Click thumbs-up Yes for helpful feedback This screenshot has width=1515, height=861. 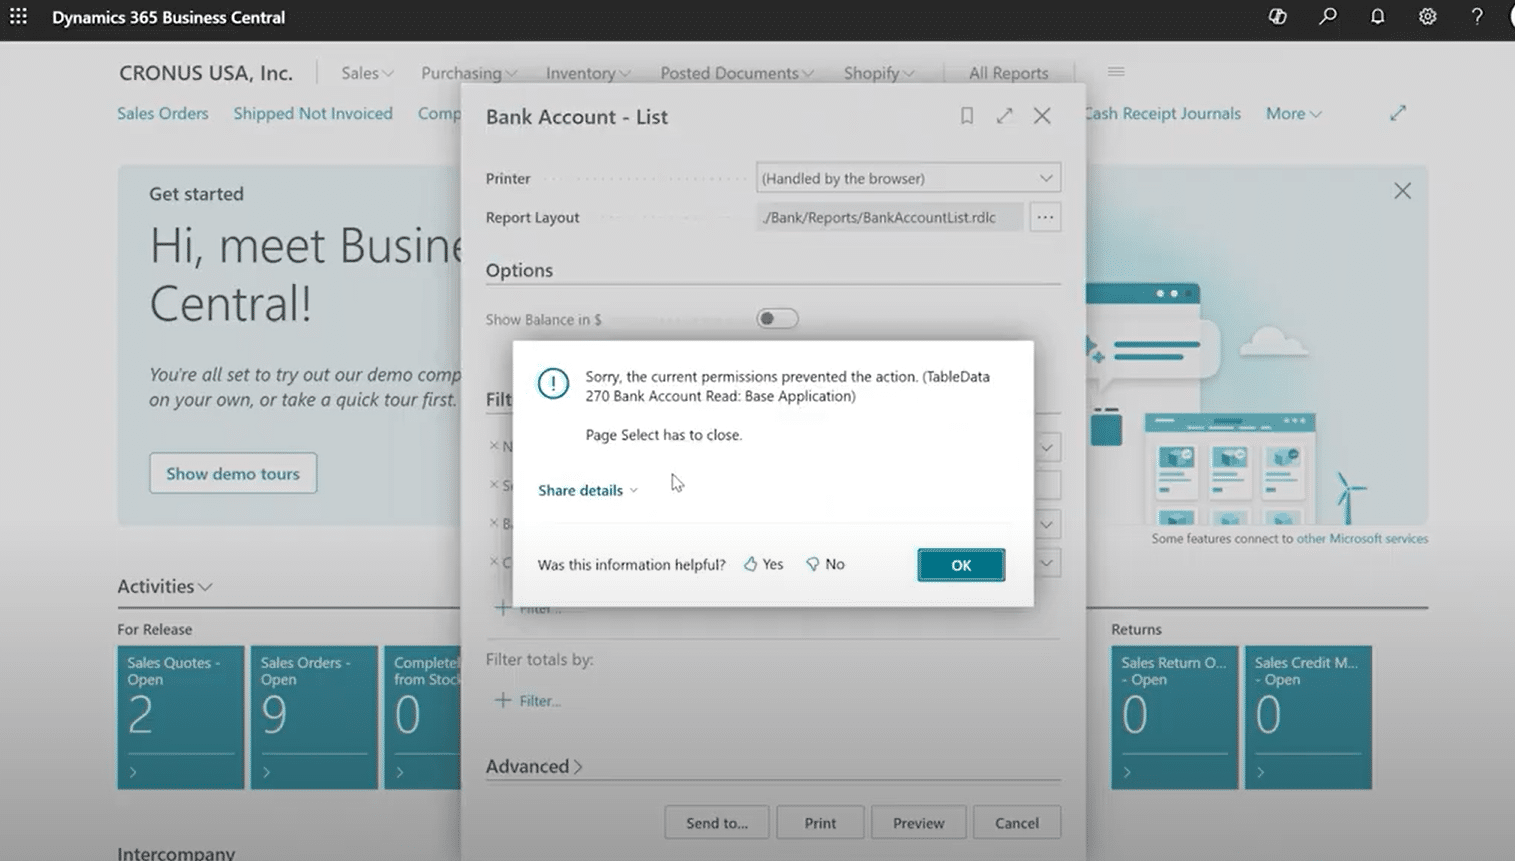click(x=763, y=564)
